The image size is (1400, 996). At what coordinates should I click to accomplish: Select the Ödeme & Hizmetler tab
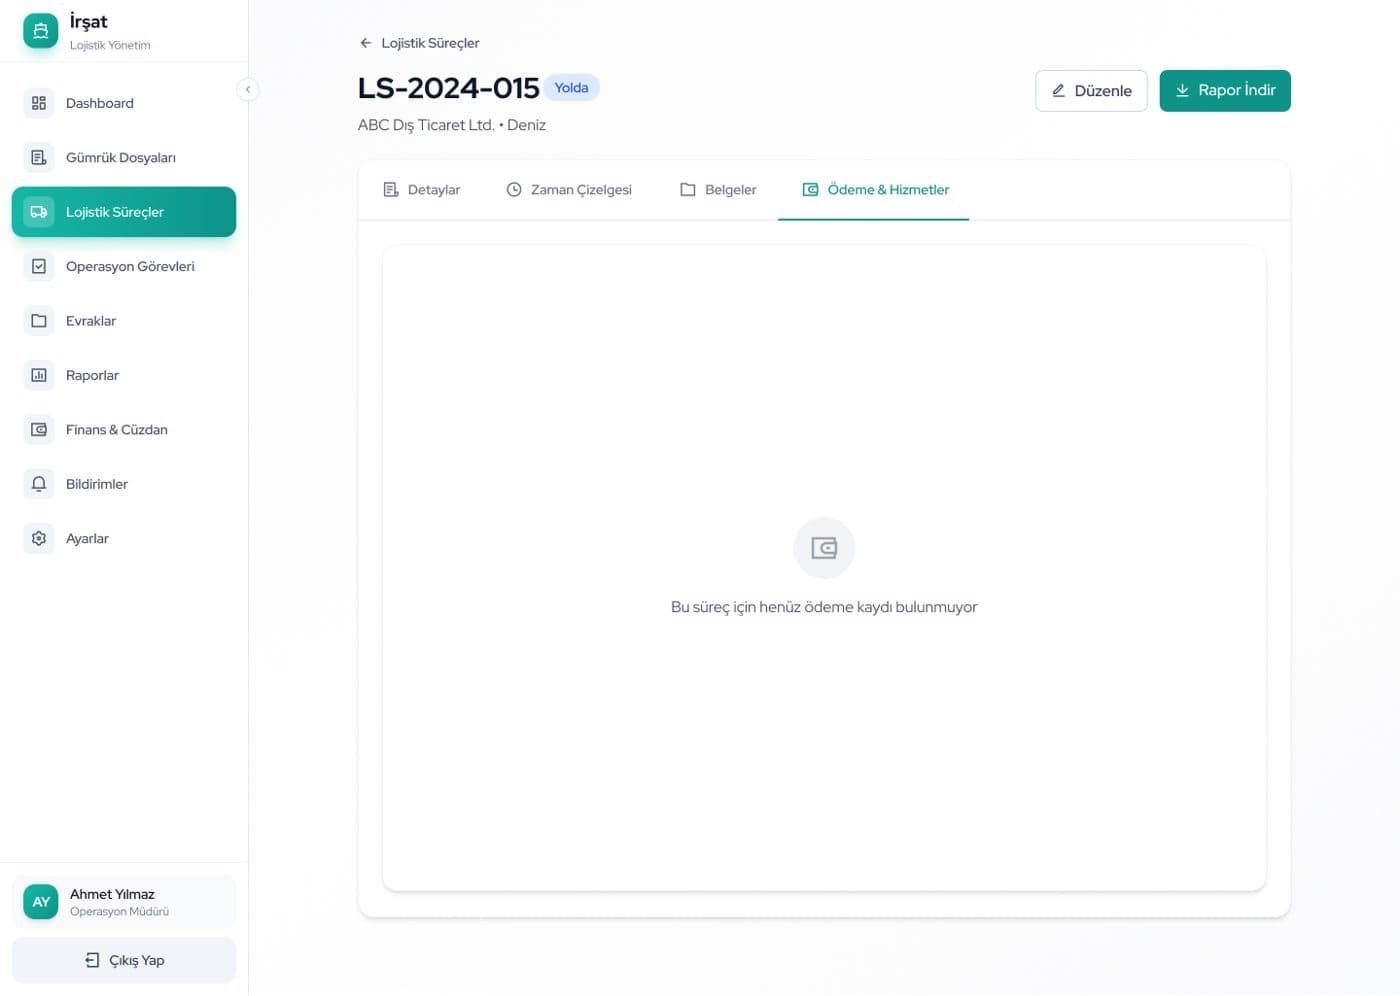click(x=874, y=190)
